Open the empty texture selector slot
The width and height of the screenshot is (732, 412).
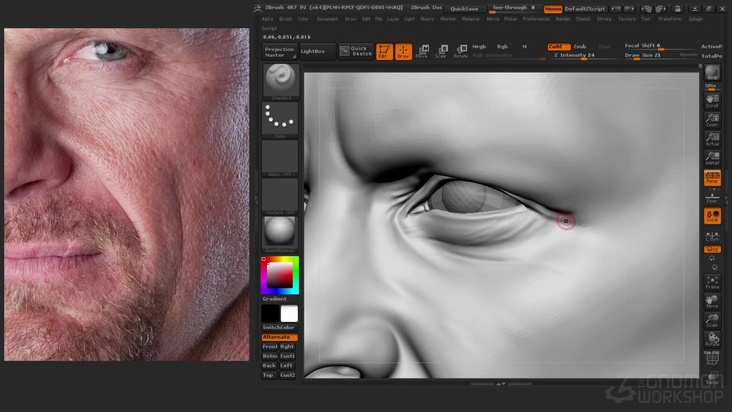(x=280, y=195)
